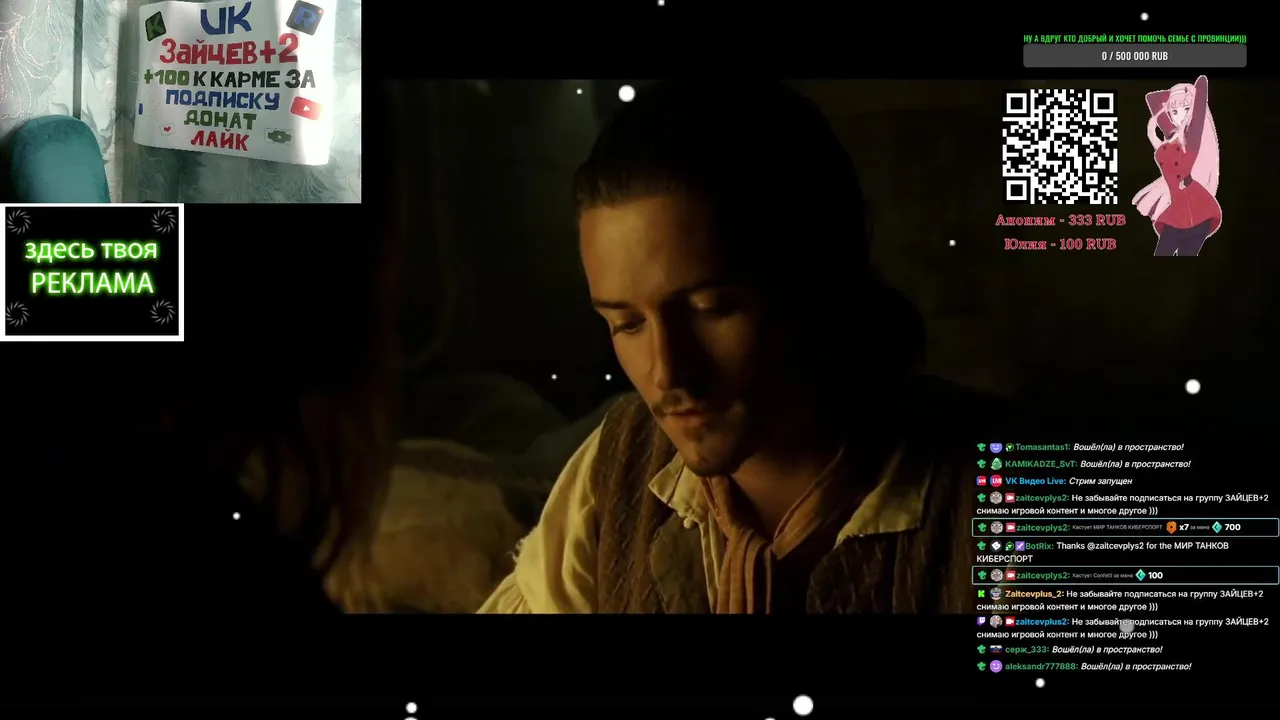
Task: Open zaitcevplys2 username in the 100 mana row
Action: [1042, 575]
